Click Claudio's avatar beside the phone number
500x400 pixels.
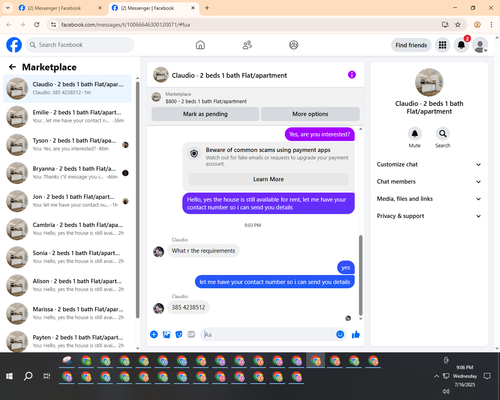pos(158,308)
